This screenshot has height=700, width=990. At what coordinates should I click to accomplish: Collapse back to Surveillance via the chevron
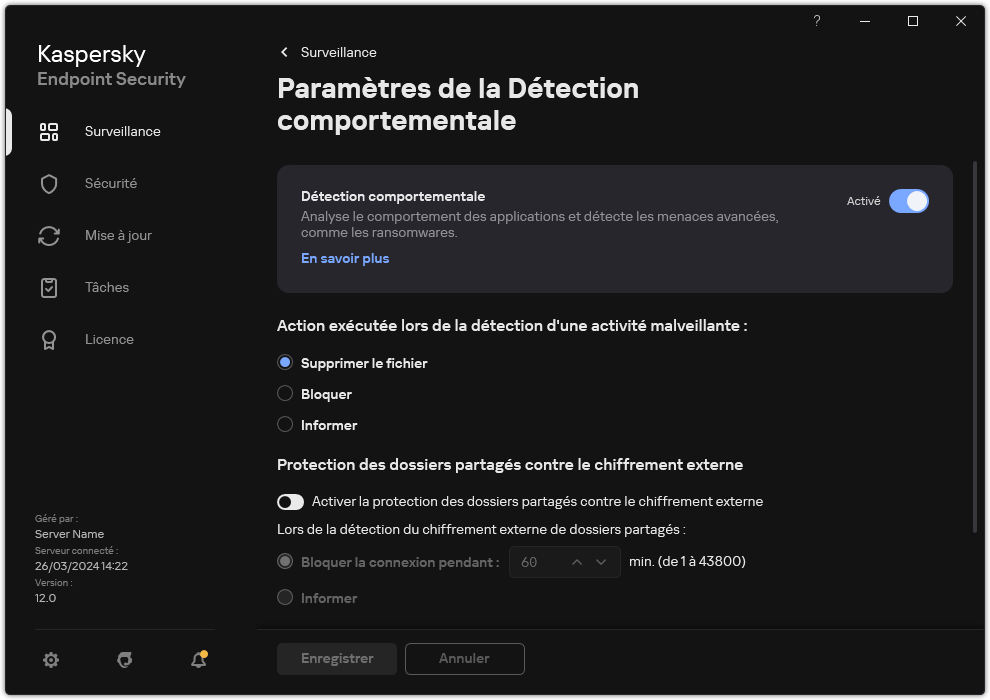tap(283, 52)
